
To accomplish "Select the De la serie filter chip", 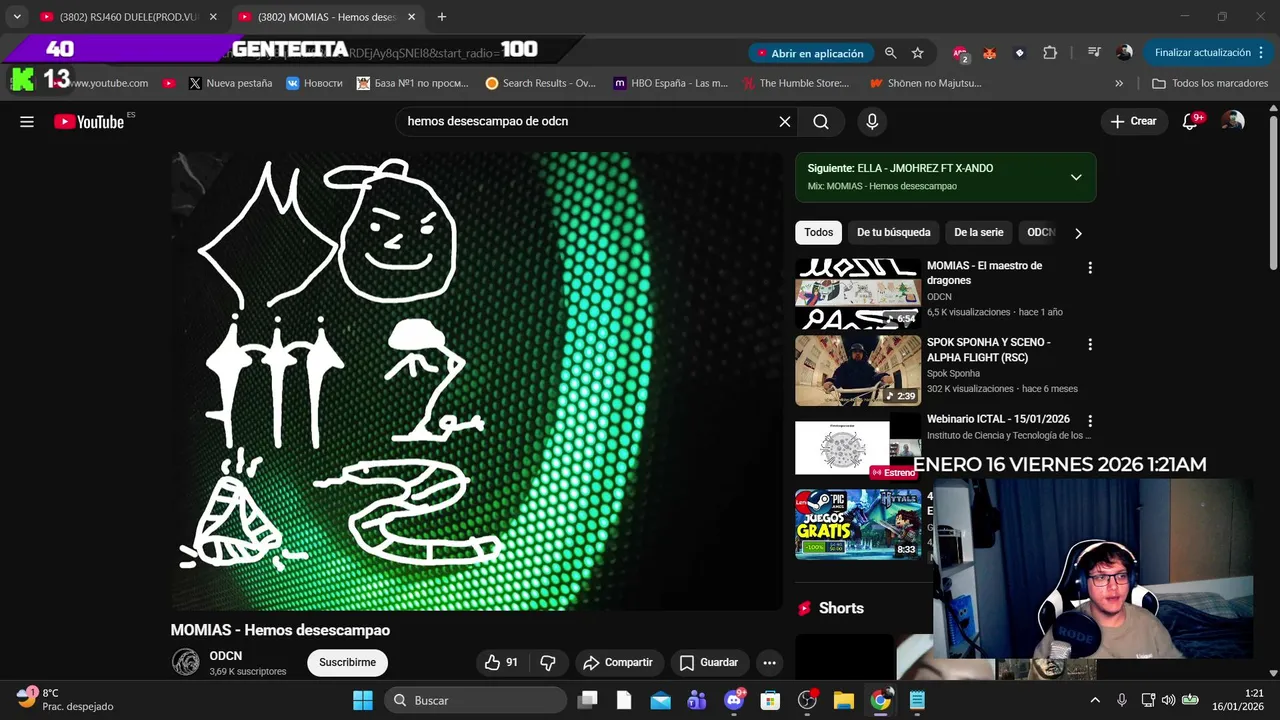I will point(978,233).
